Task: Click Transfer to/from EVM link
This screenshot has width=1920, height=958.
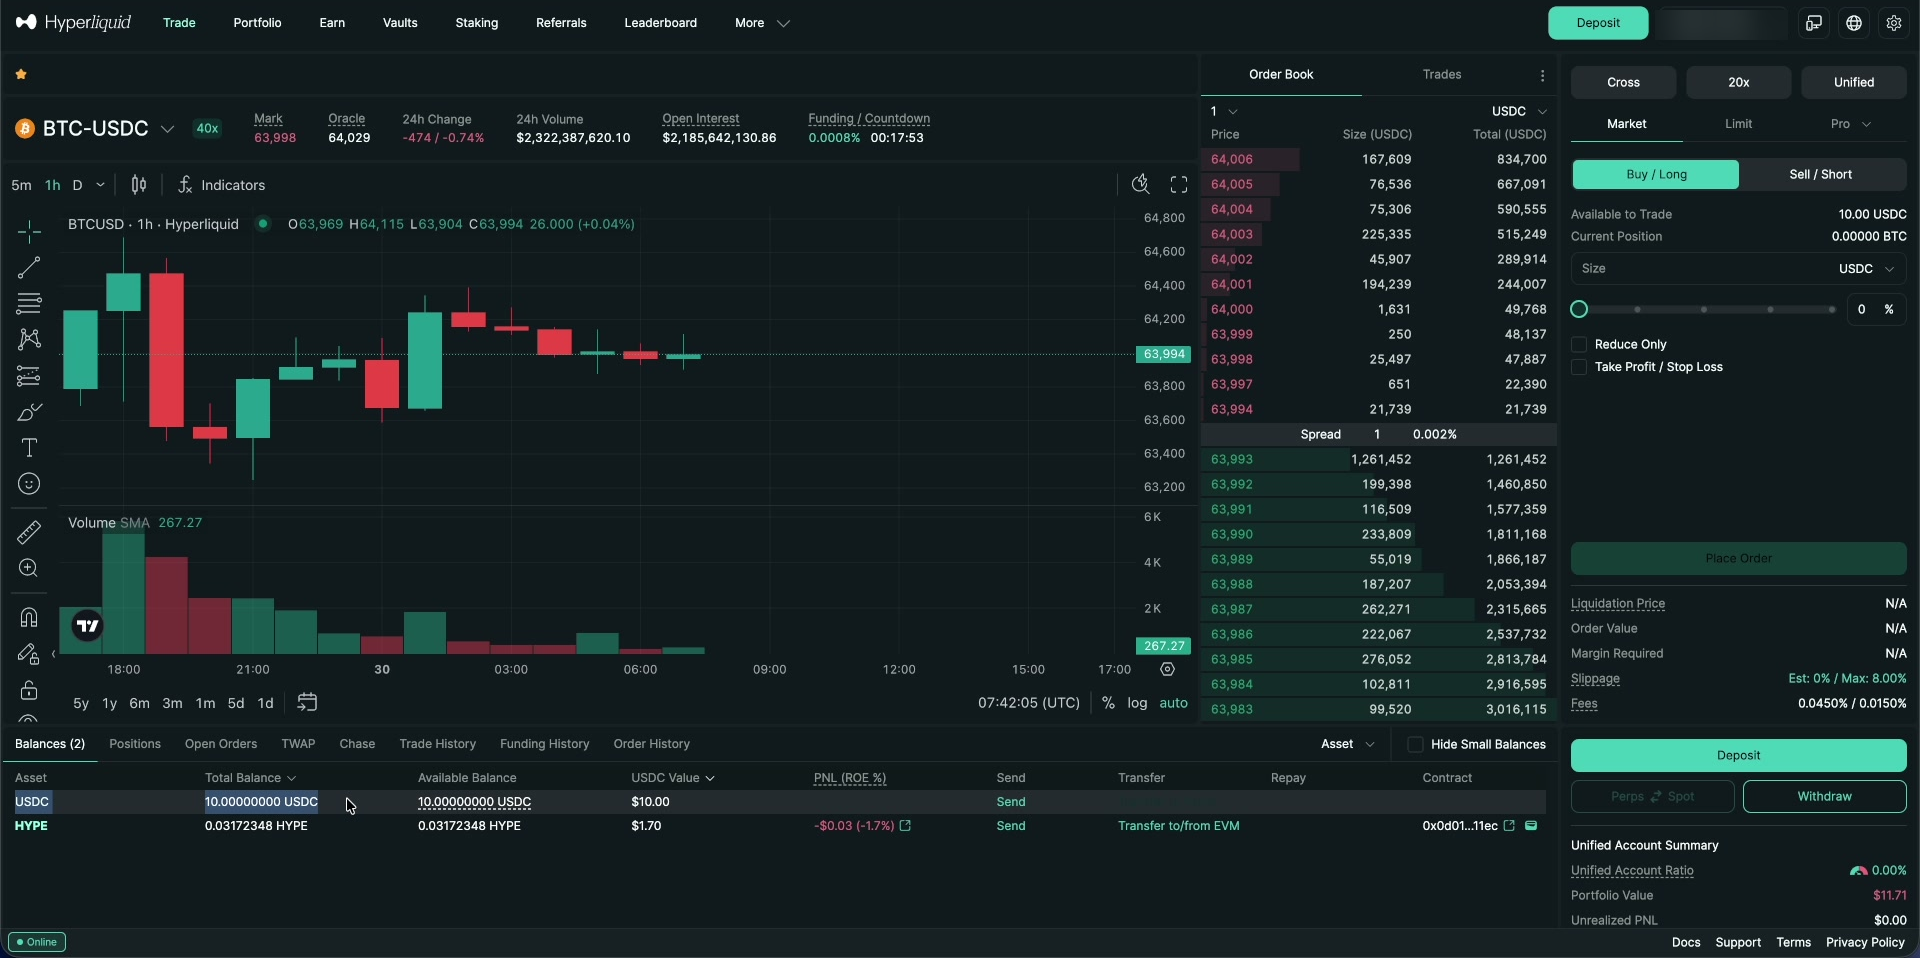Action: pos(1178,826)
